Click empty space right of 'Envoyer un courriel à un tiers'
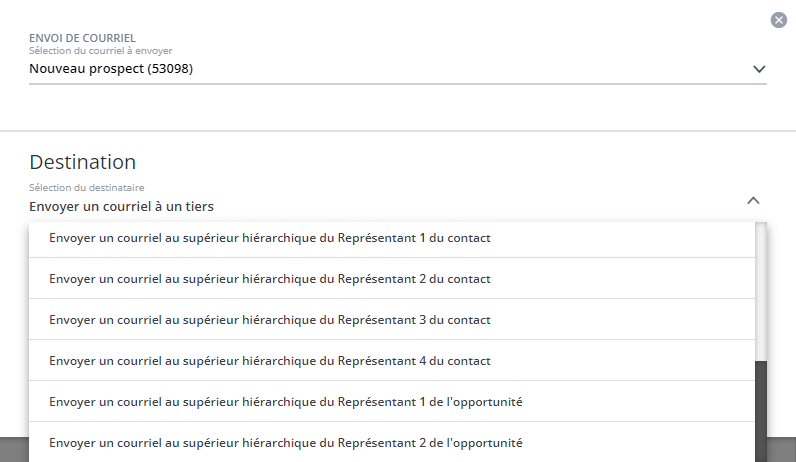This screenshot has width=796, height=462. [480, 206]
